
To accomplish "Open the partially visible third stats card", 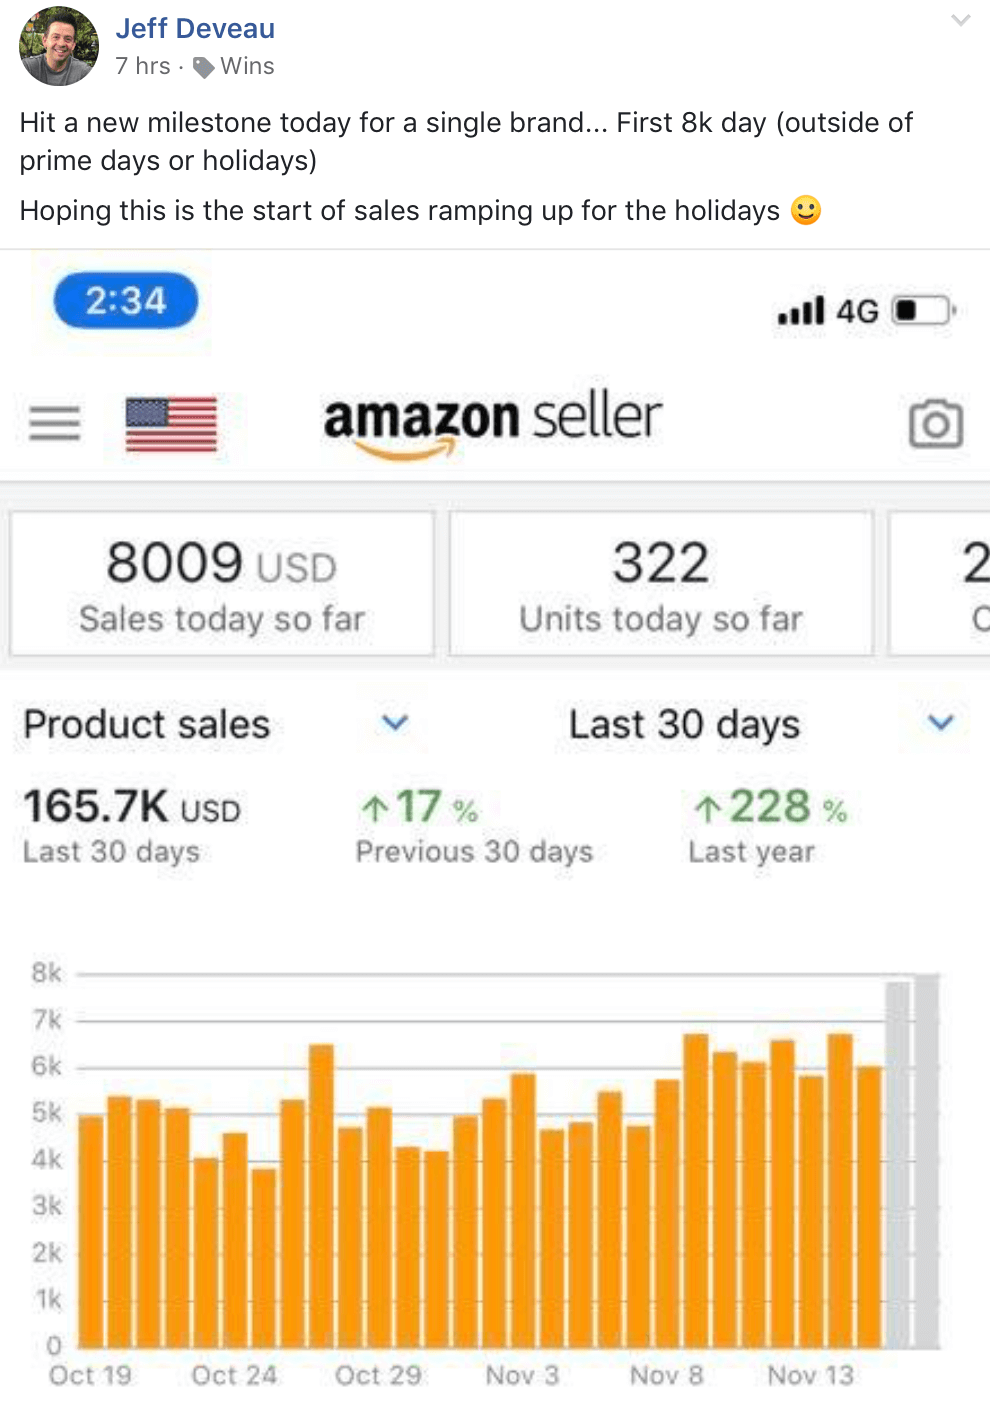I will 940,584.
